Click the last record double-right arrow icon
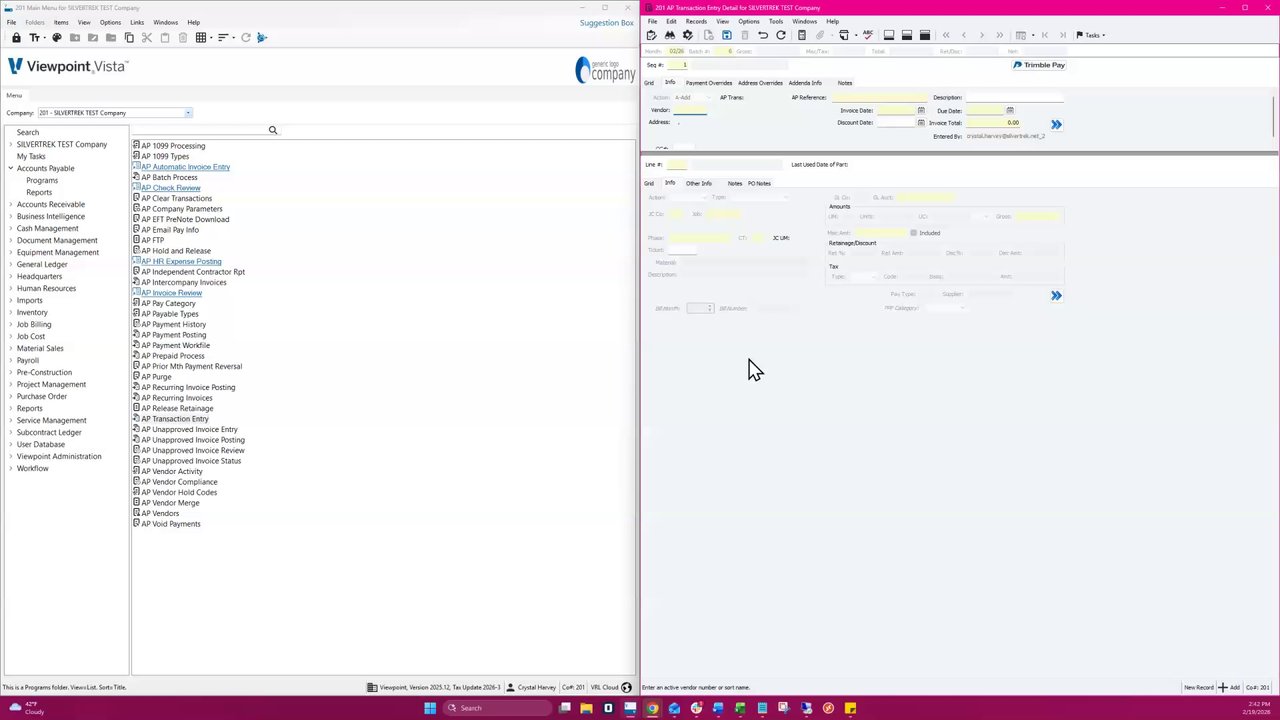The width and height of the screenshot is (1280, 720). pyautogui.click(x=1000, y=35)
